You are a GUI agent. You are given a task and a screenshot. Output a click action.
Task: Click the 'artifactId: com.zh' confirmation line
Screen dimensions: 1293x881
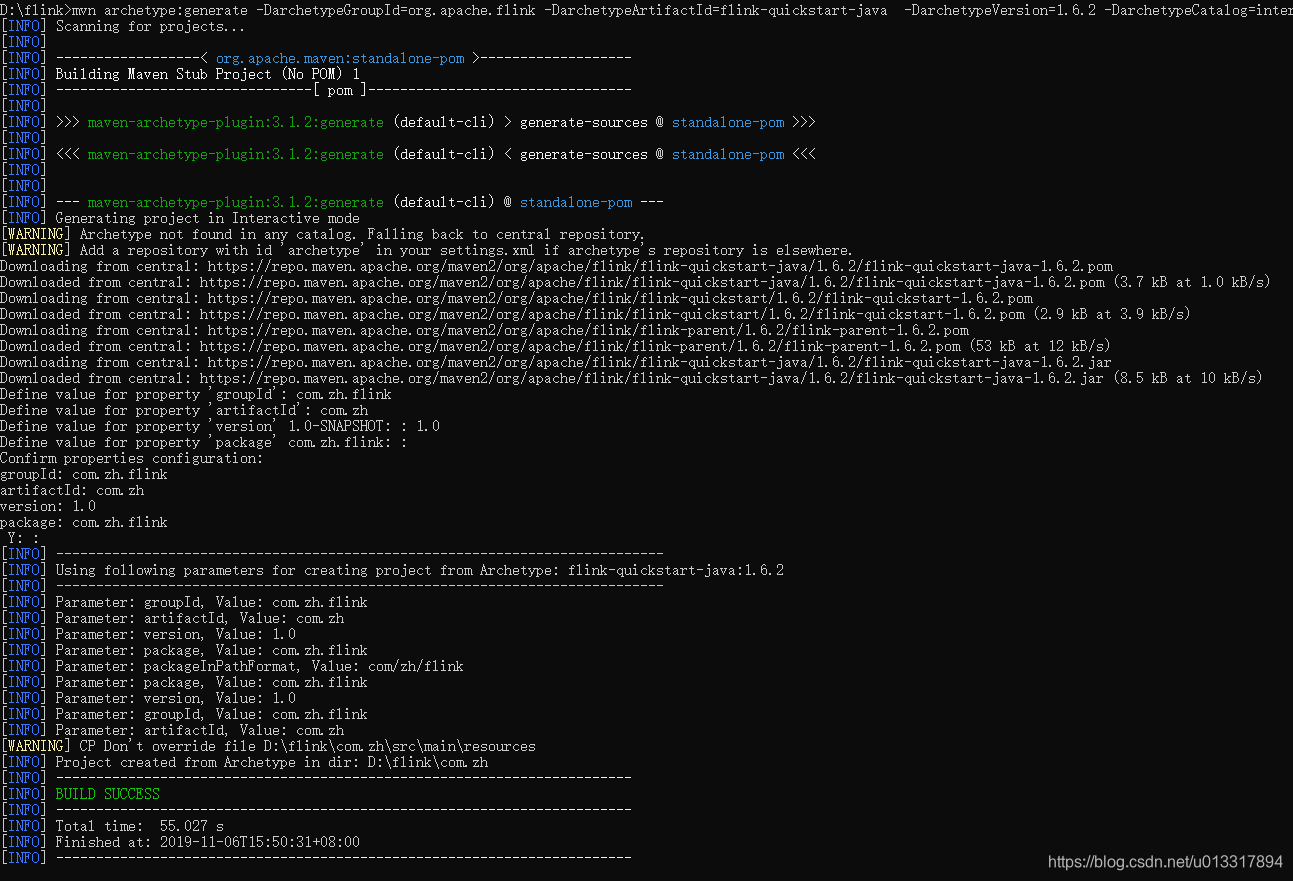[72, 490]
